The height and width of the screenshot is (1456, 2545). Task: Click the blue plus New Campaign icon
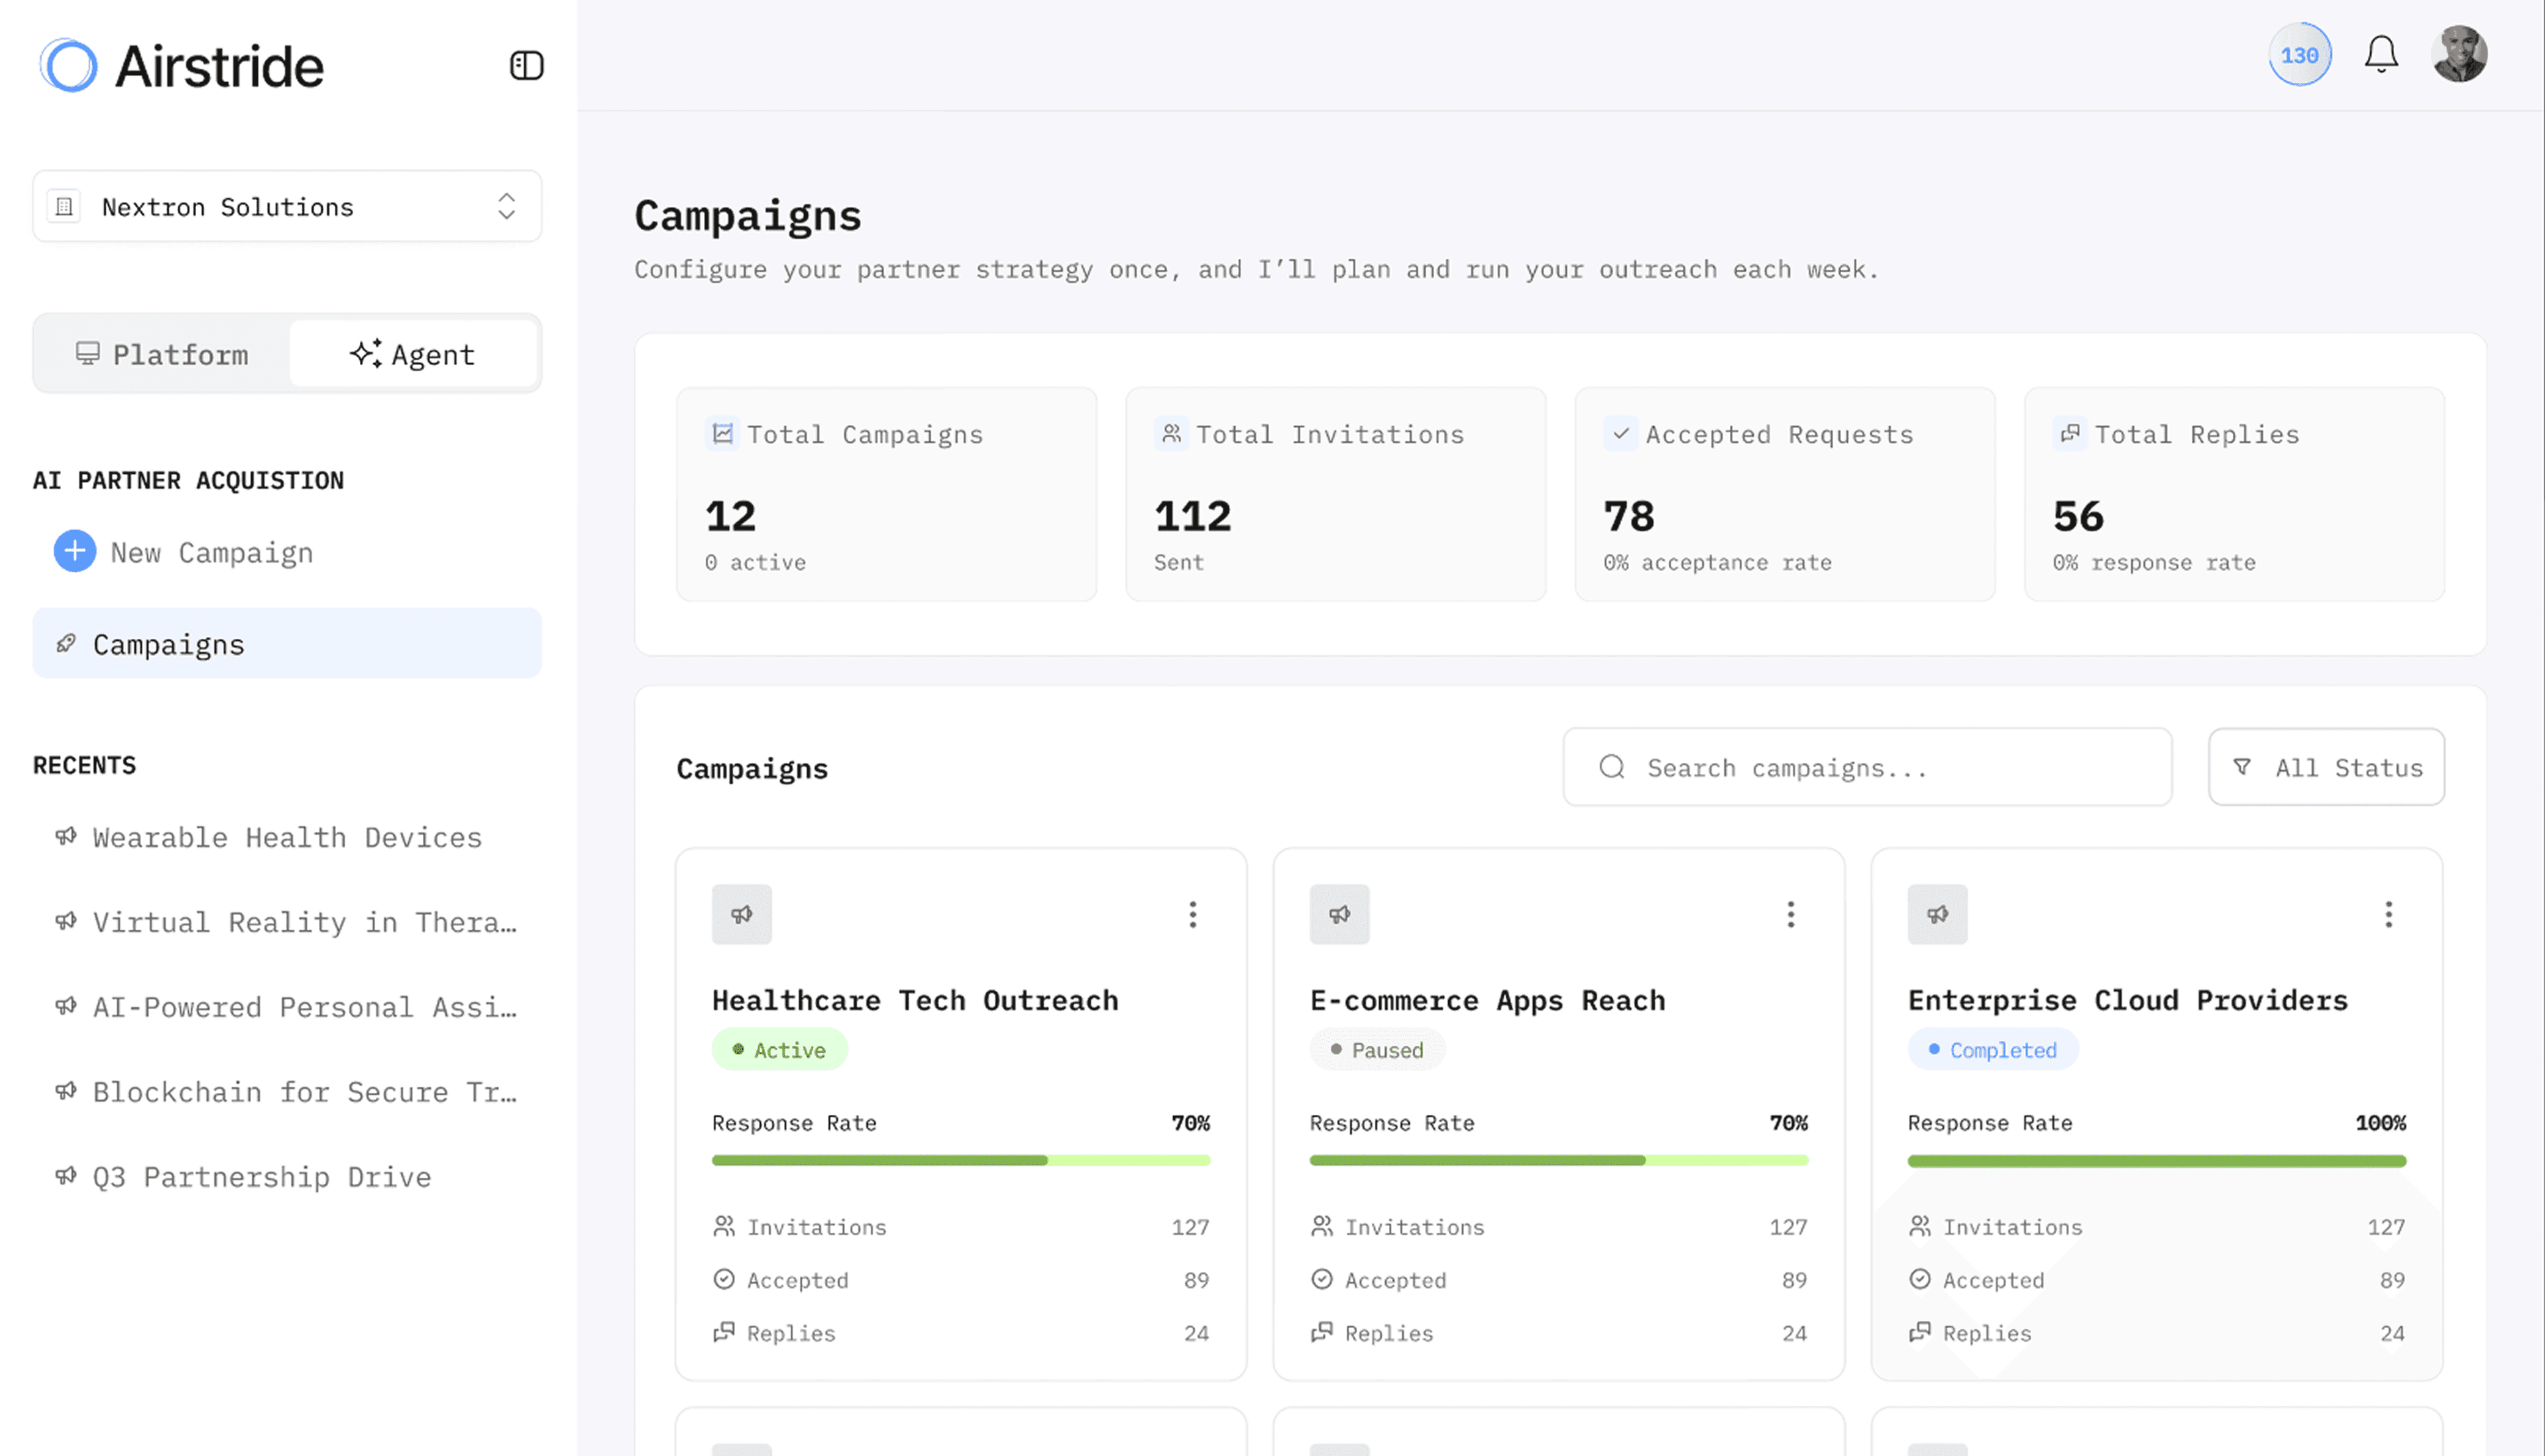tap(75, 551)
